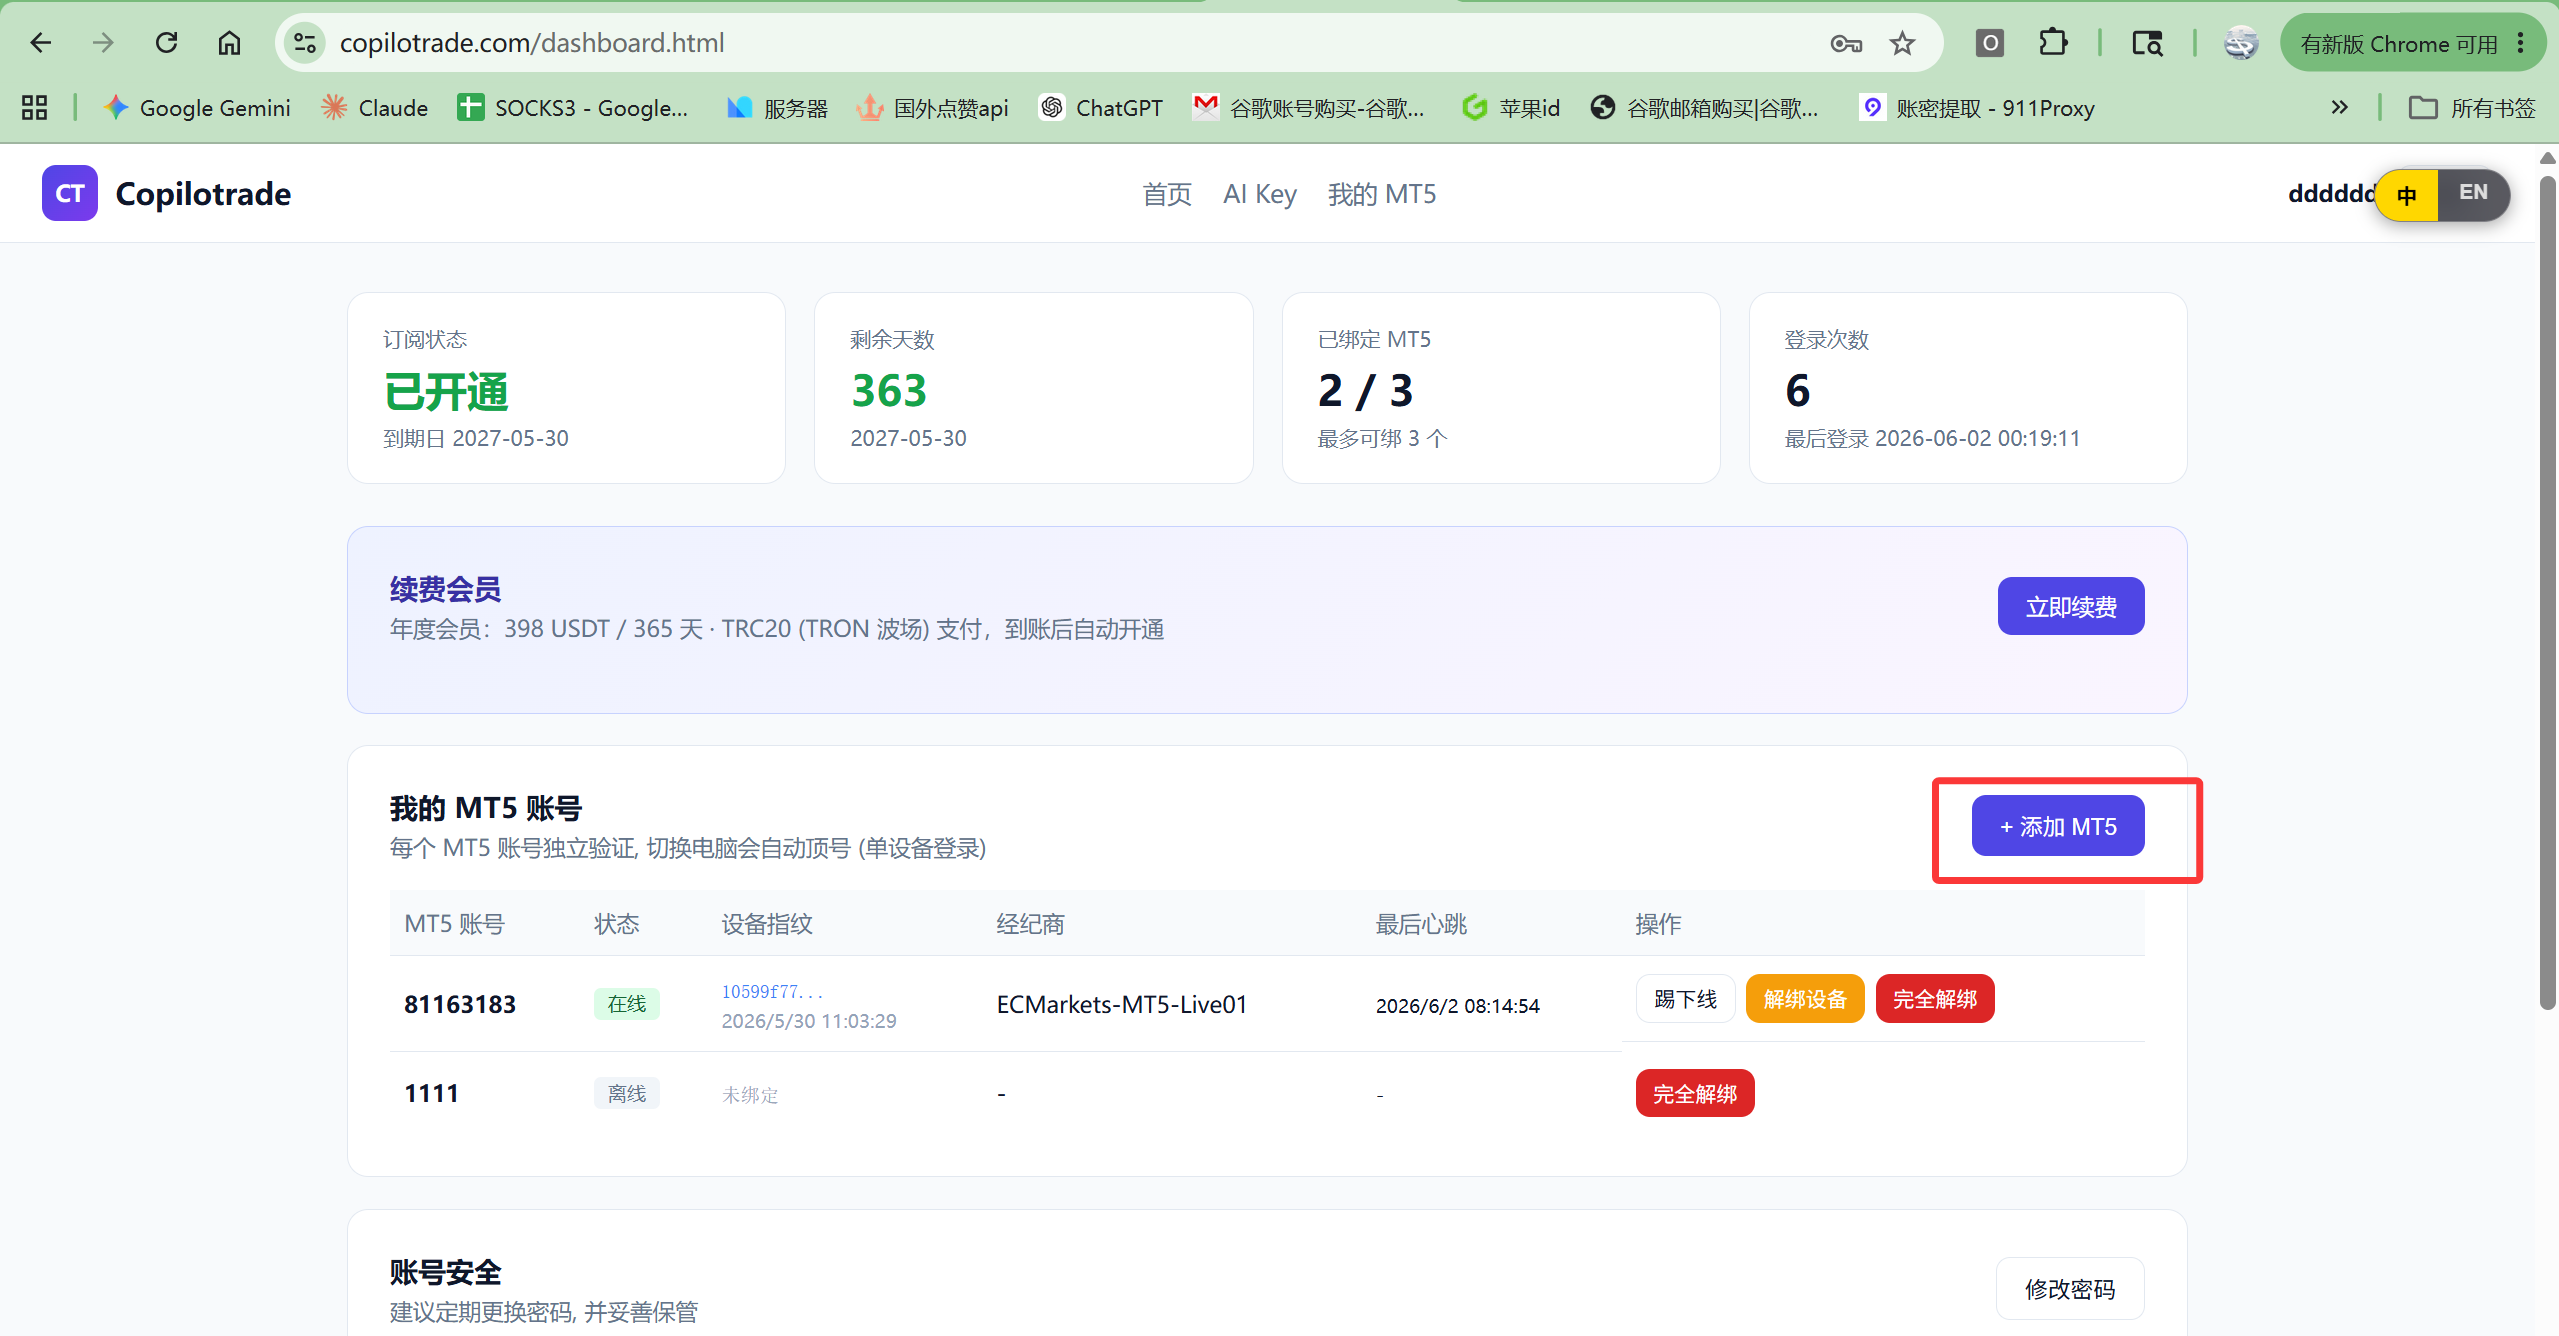Click the + 添加 MT5 button
This screenshot has width=2559, height=1336.
point(2058,826)
